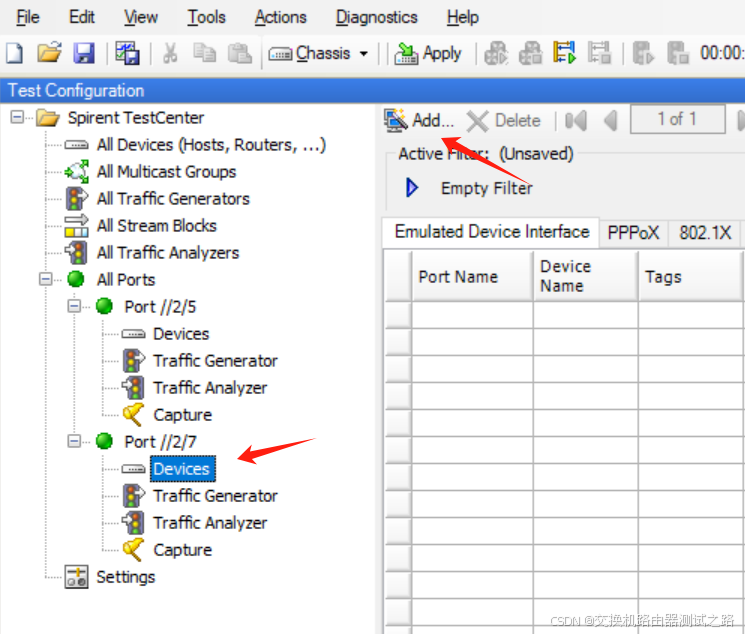The height and width of the screenshot is (634, 745).
Task: Click the All Traffic Generators traffic-light icon
Action: (76, 199)
